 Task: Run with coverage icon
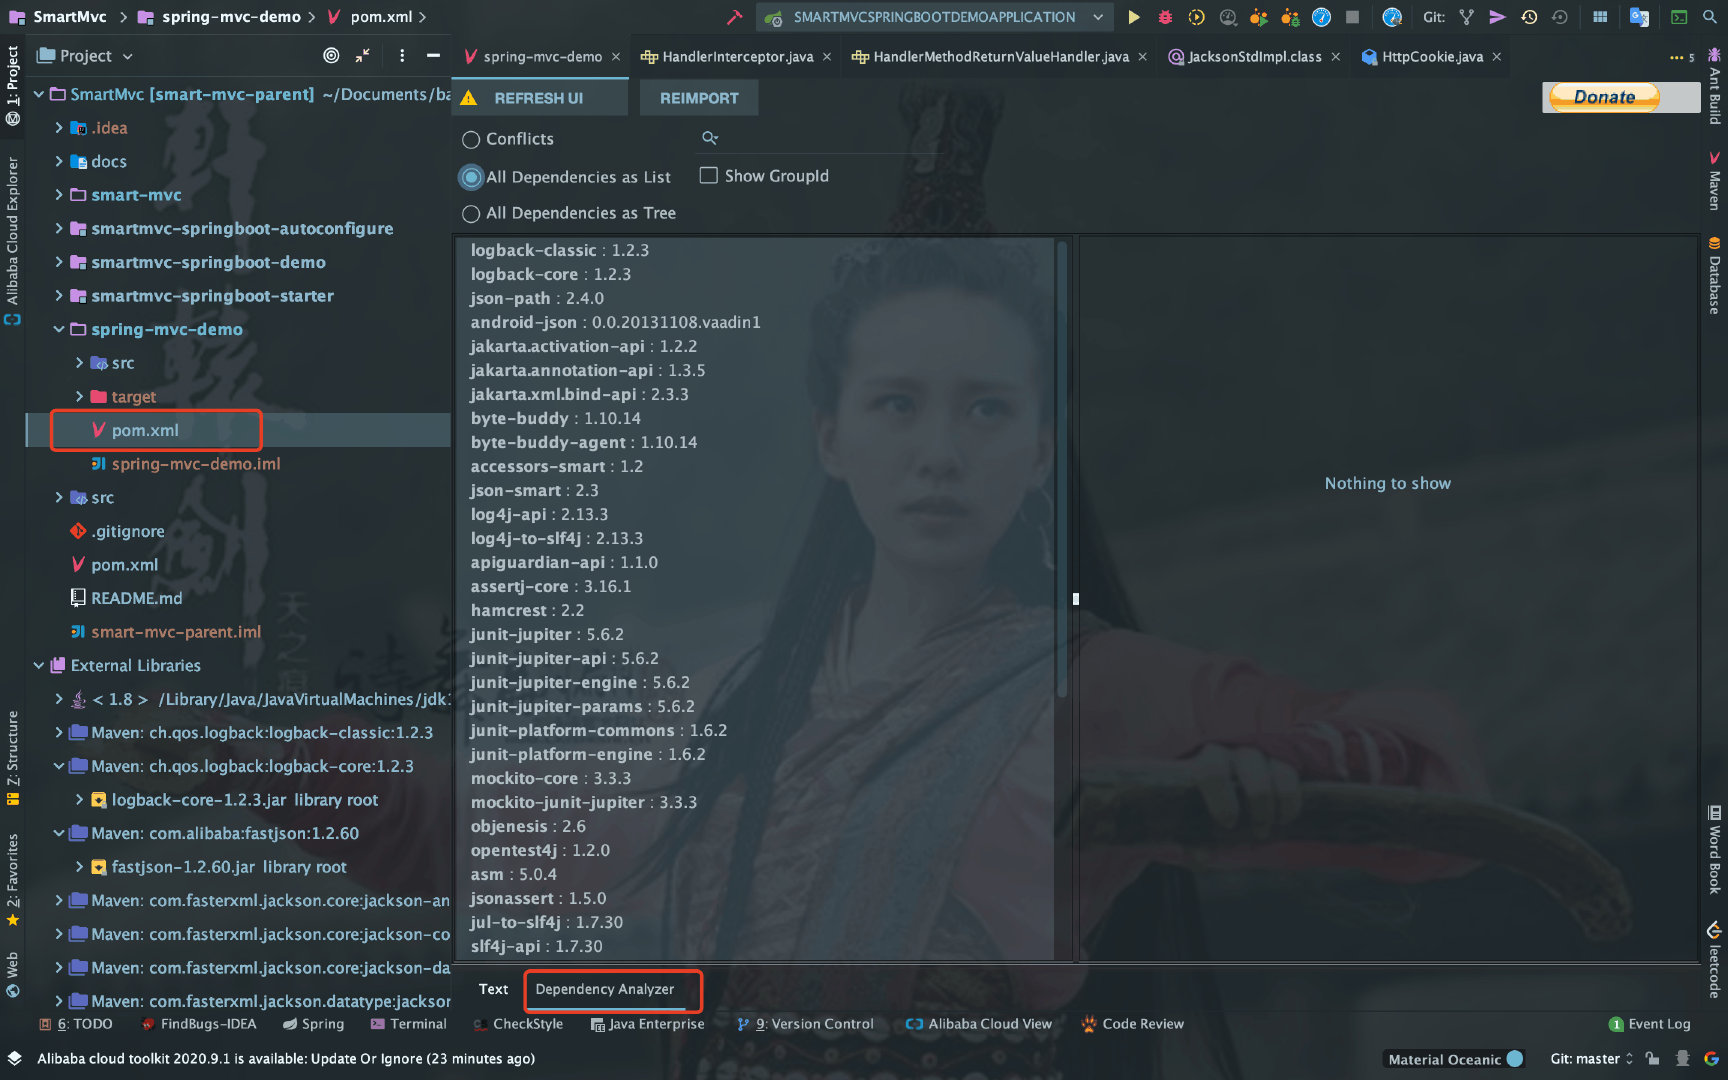(x=1196, y=17)
